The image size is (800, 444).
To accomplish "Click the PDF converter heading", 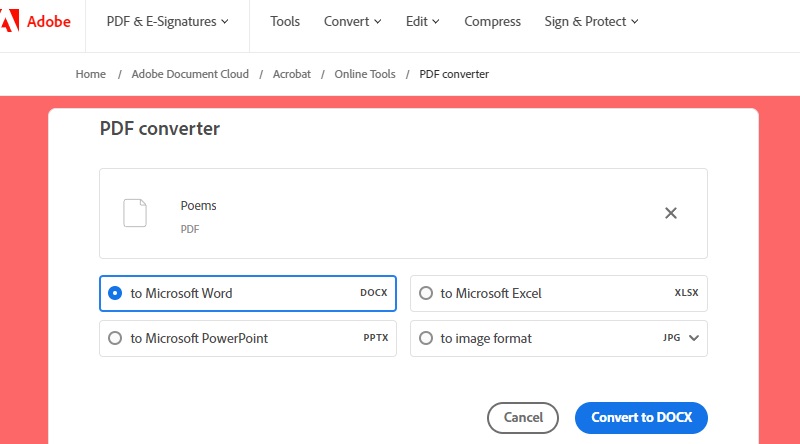I will pos(160,129).
